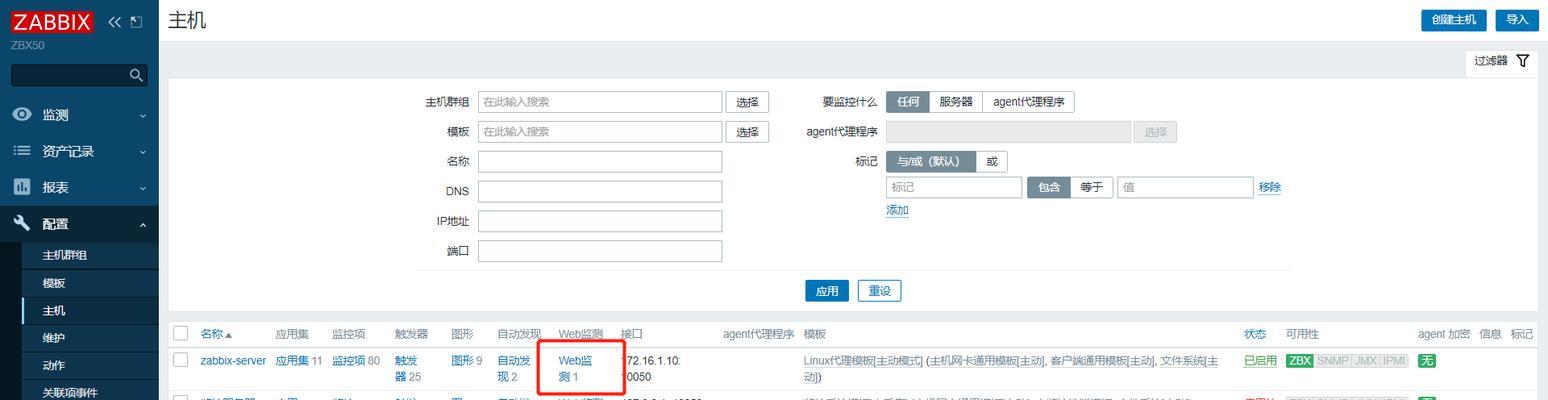The image size is (1548, 400).
Task: Click the wrench icon for 配置
Action: click(22, 224)
